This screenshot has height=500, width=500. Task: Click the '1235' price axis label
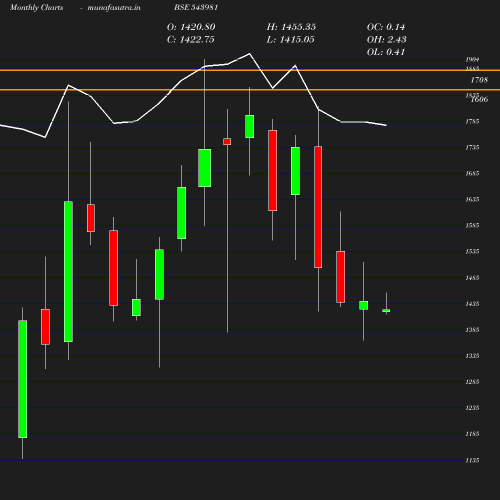coord(472,408)
